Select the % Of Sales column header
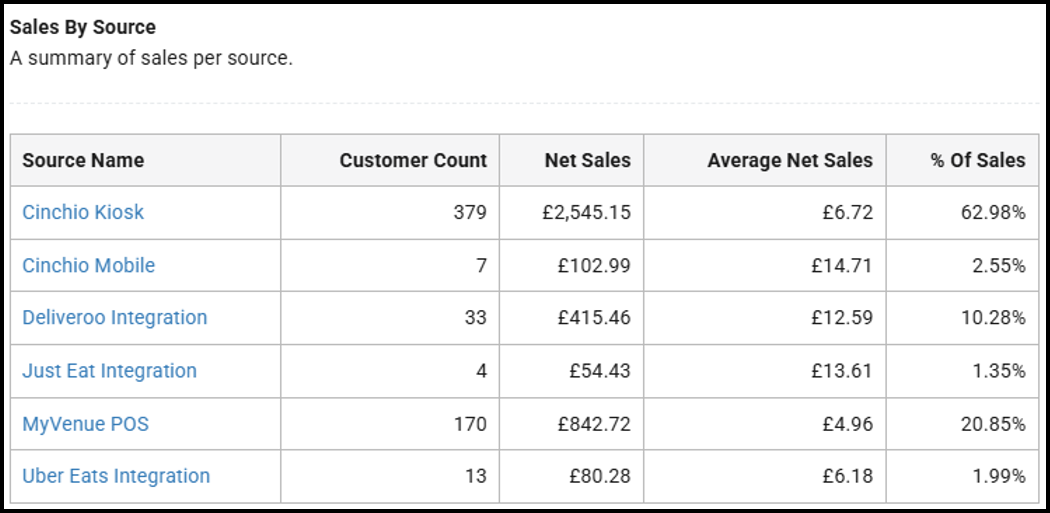 (977, 160)
